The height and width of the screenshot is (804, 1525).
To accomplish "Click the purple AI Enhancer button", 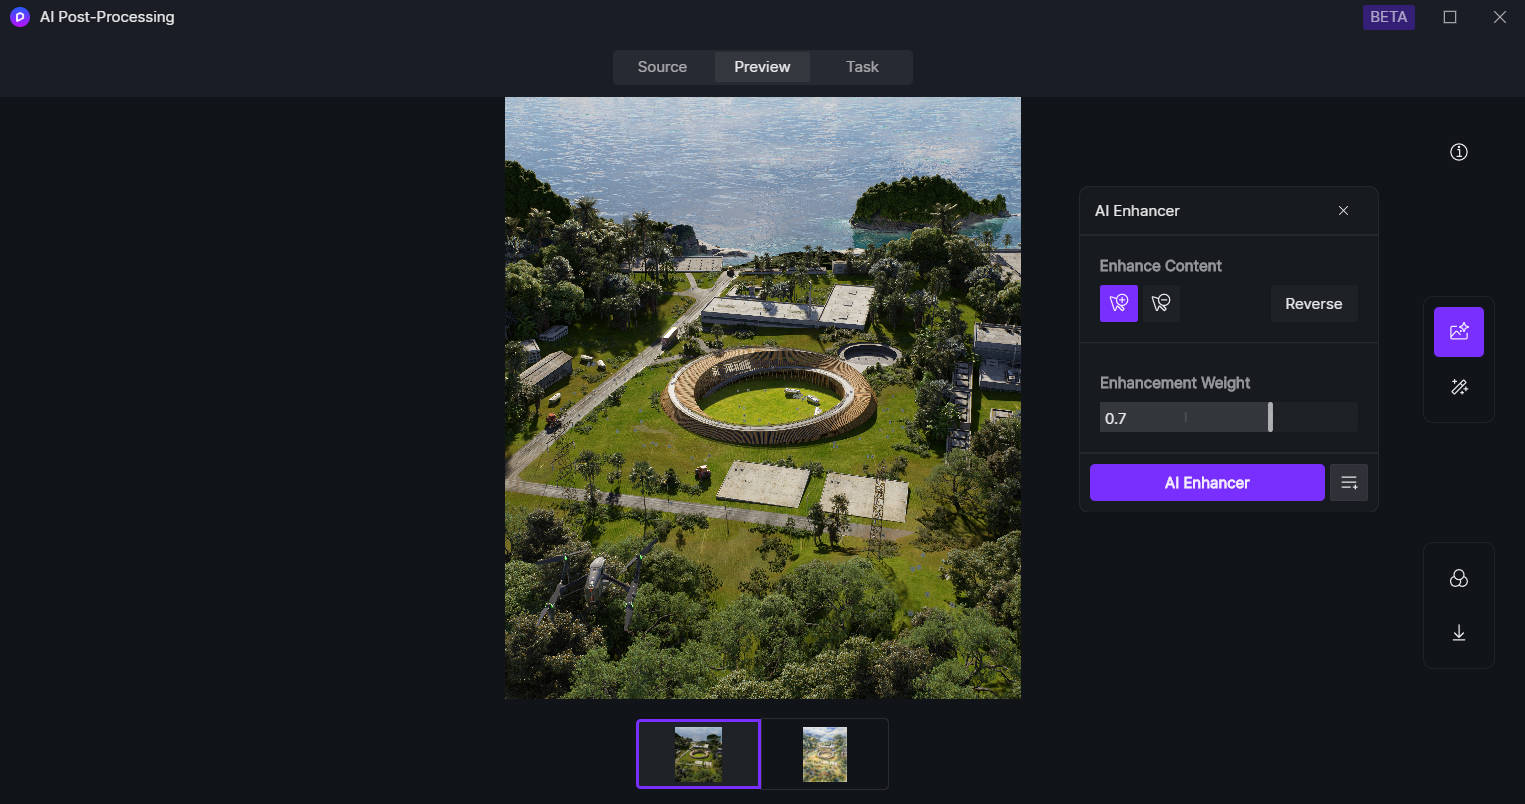I will 1207,483.
